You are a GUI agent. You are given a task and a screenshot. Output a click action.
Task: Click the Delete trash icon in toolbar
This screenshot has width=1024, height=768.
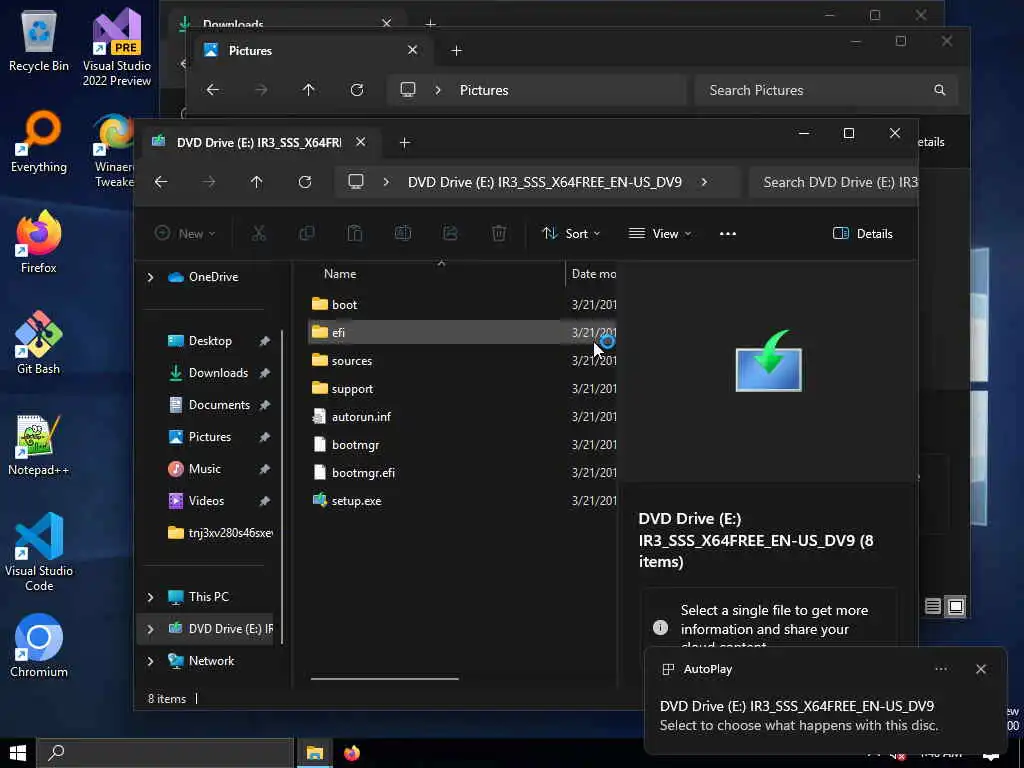tap(499, 233)
